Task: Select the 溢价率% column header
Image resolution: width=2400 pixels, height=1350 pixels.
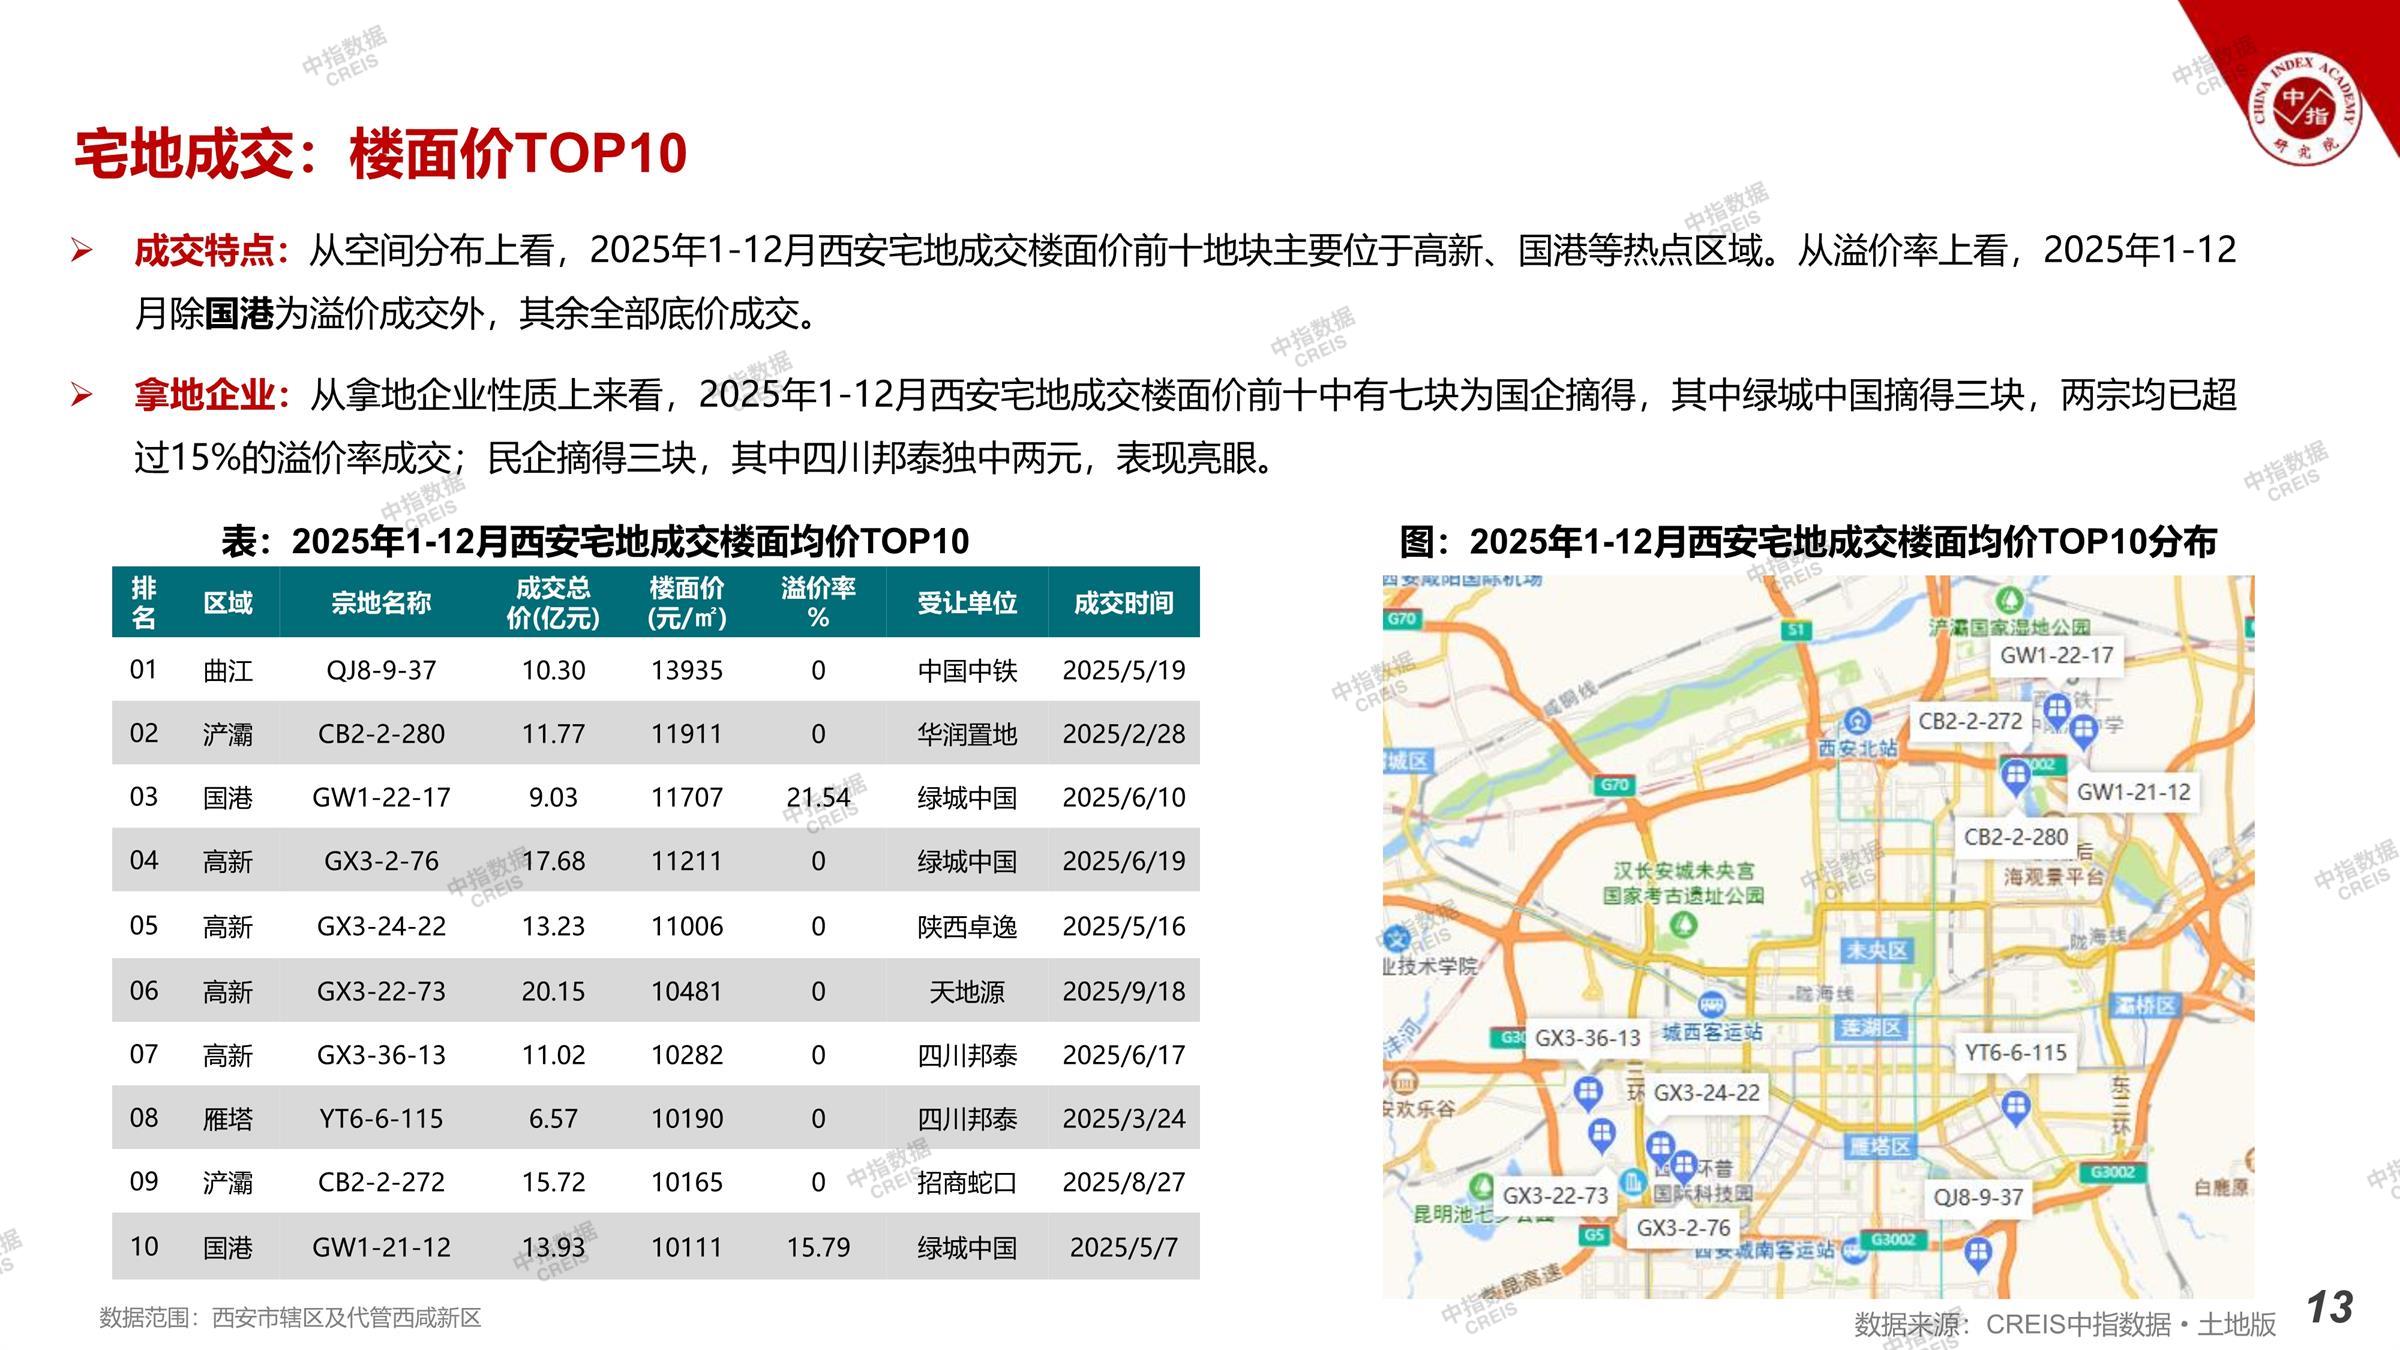Action: coord(818,602)
